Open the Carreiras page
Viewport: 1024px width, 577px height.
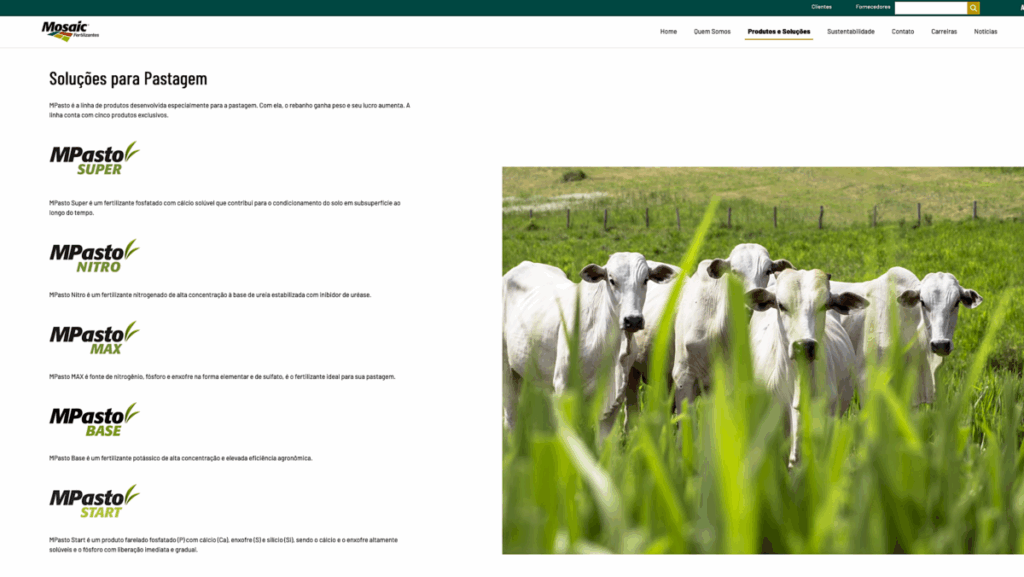tap(944, 32)
